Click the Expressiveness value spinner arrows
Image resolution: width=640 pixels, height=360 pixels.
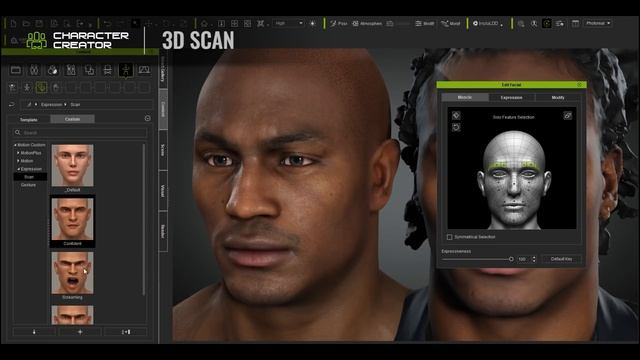[x=533, y=259]
